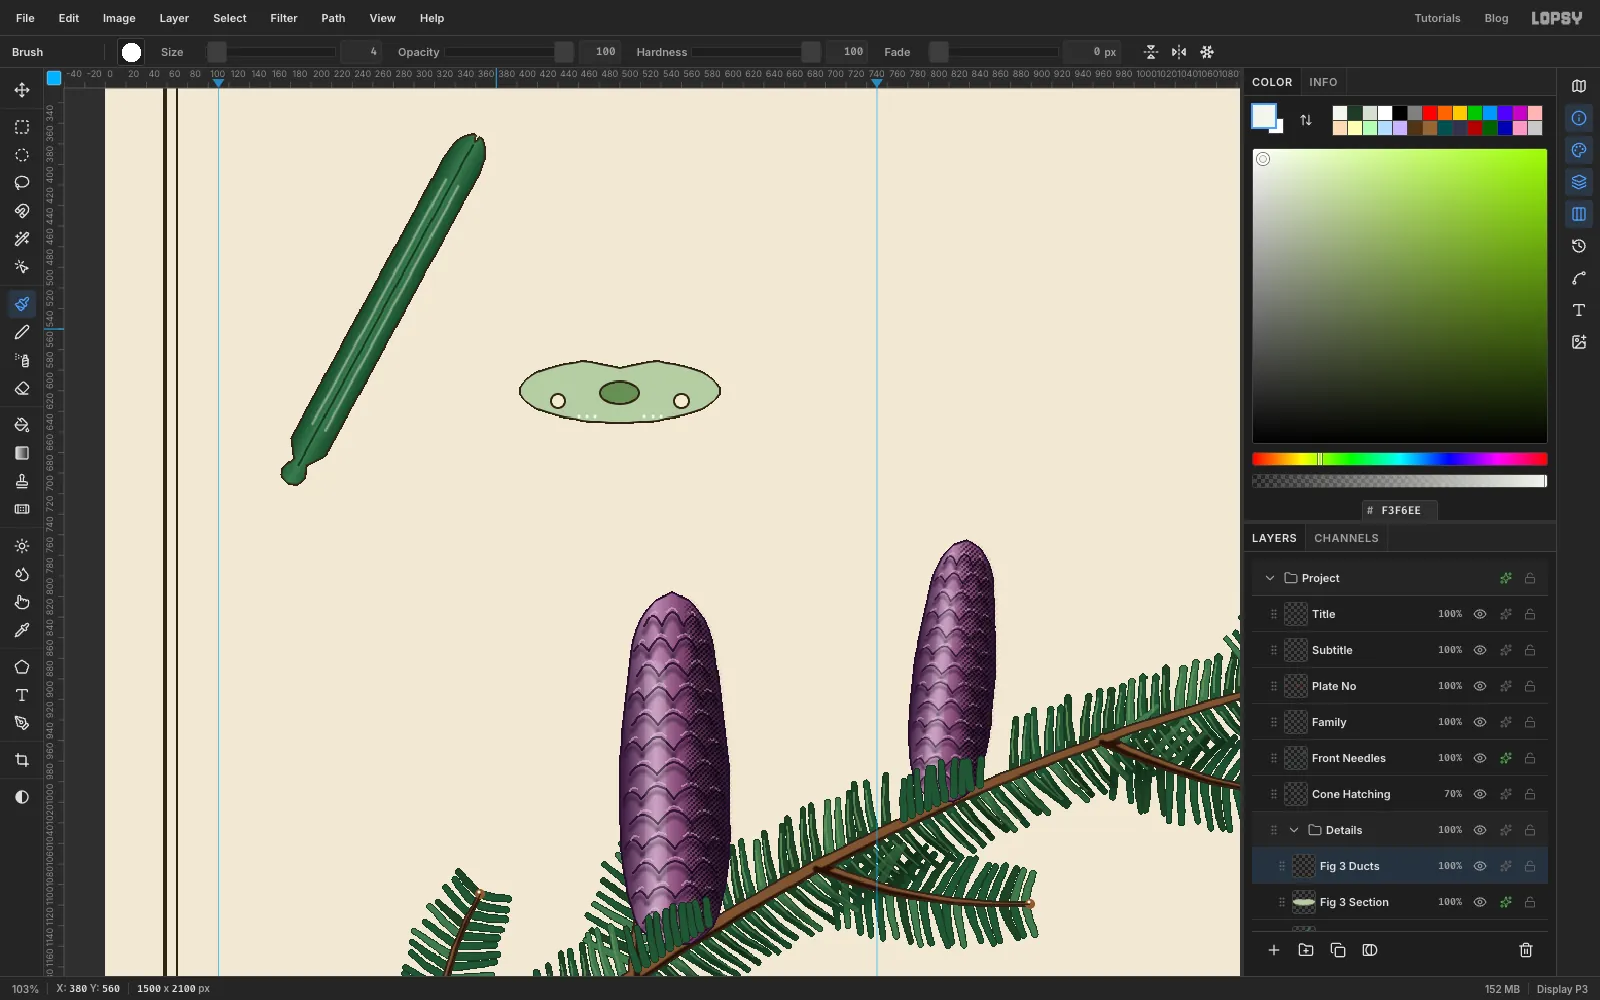1600x1000 pixels.
Task: Select the Shape polygon tool
Action: (x=22, y=667)
